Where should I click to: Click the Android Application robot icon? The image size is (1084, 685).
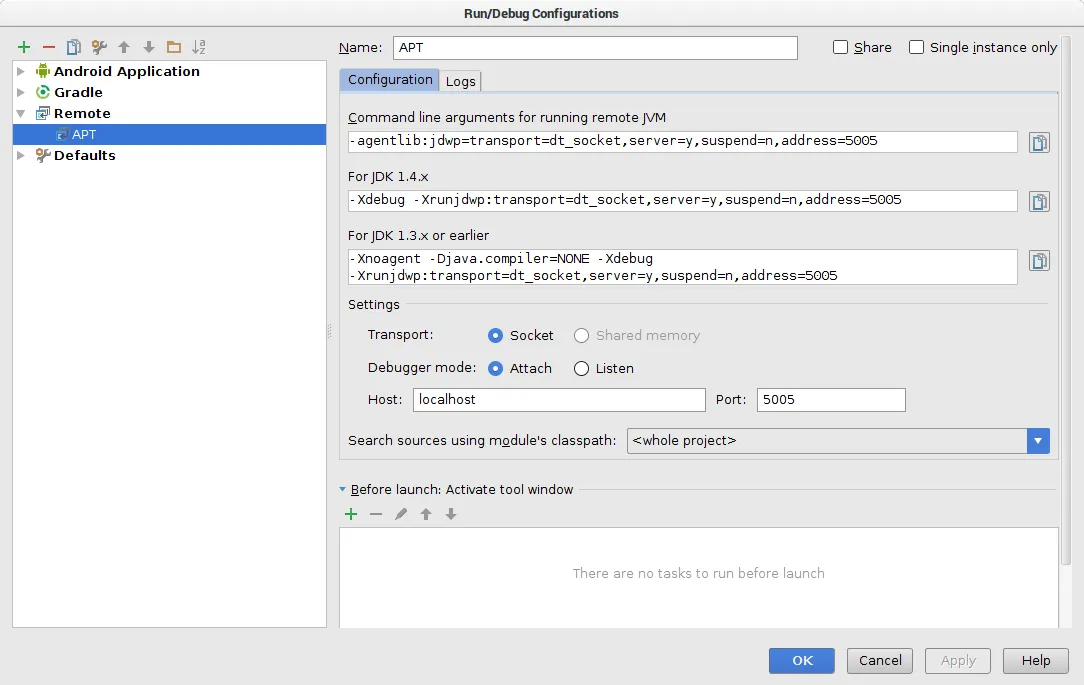coord(43,71)
